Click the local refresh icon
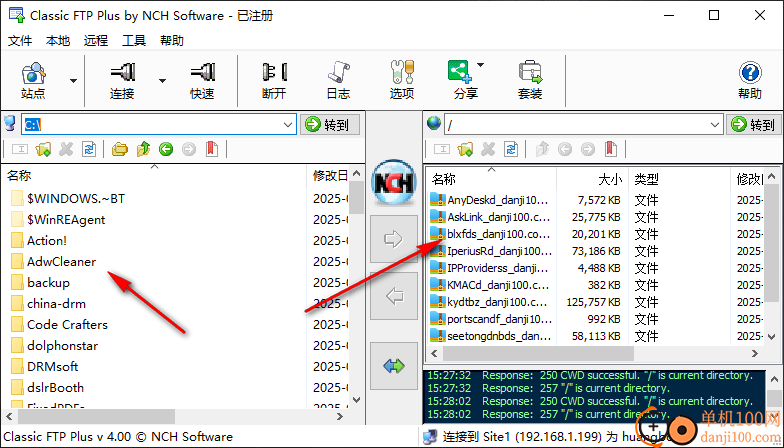The width and height of the screenshot is (784, 448). coord(89,149)
